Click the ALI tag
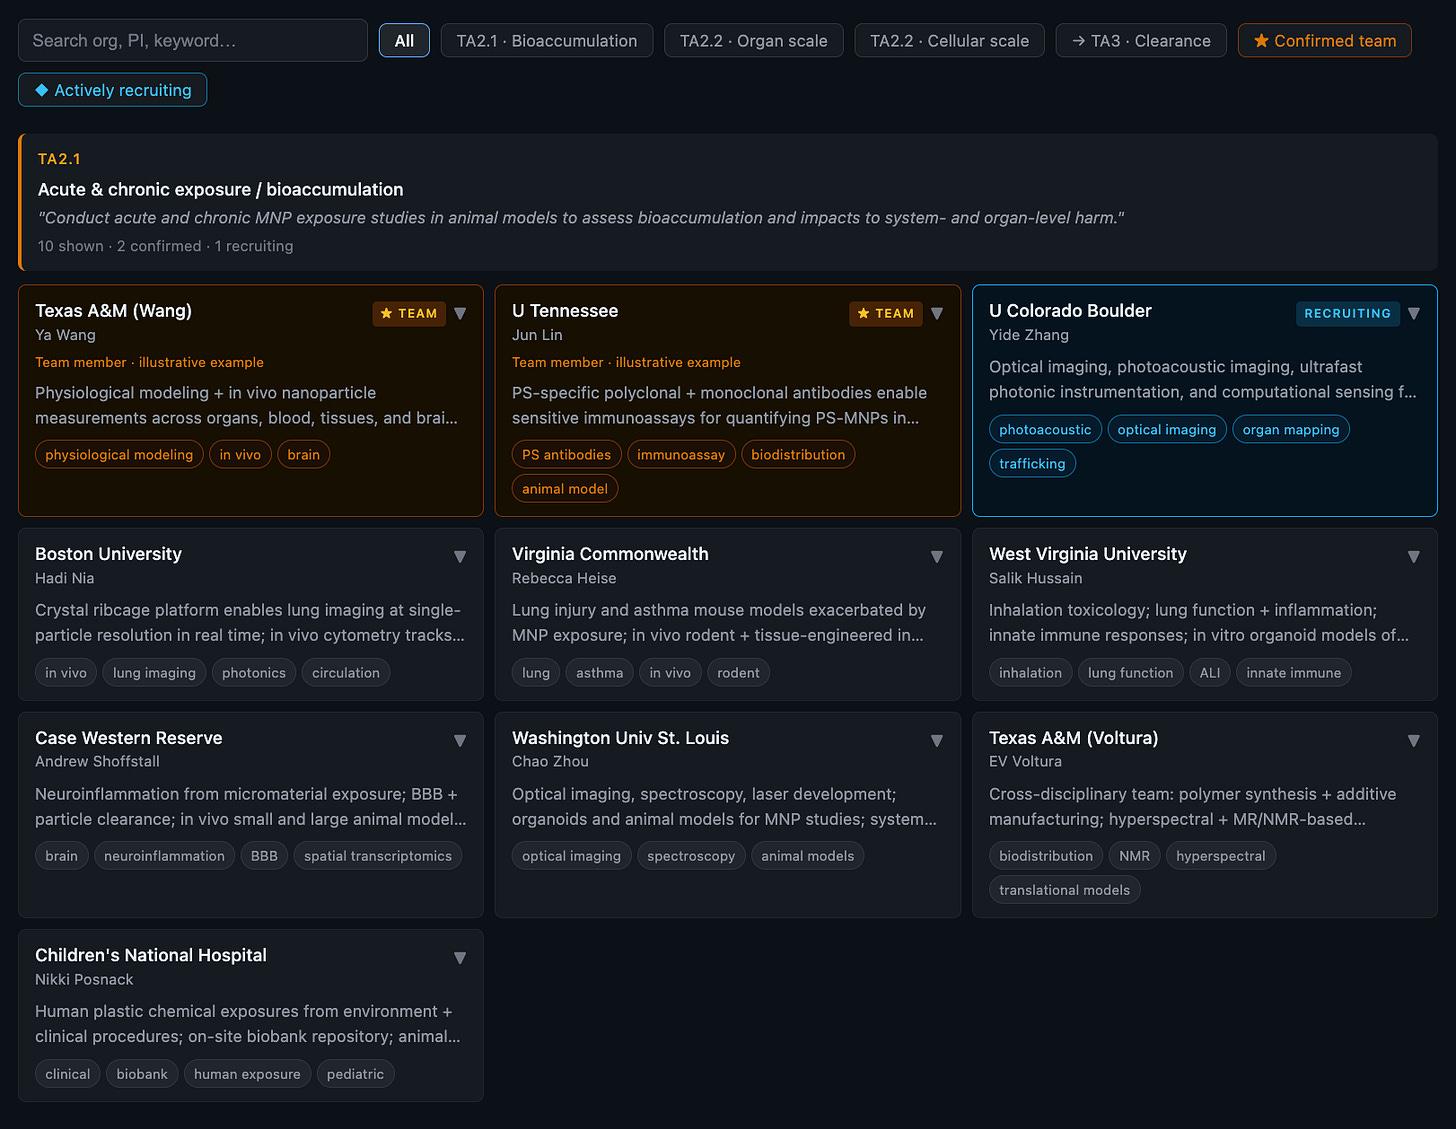1456x1129 pixels. tap(1210, 673)
